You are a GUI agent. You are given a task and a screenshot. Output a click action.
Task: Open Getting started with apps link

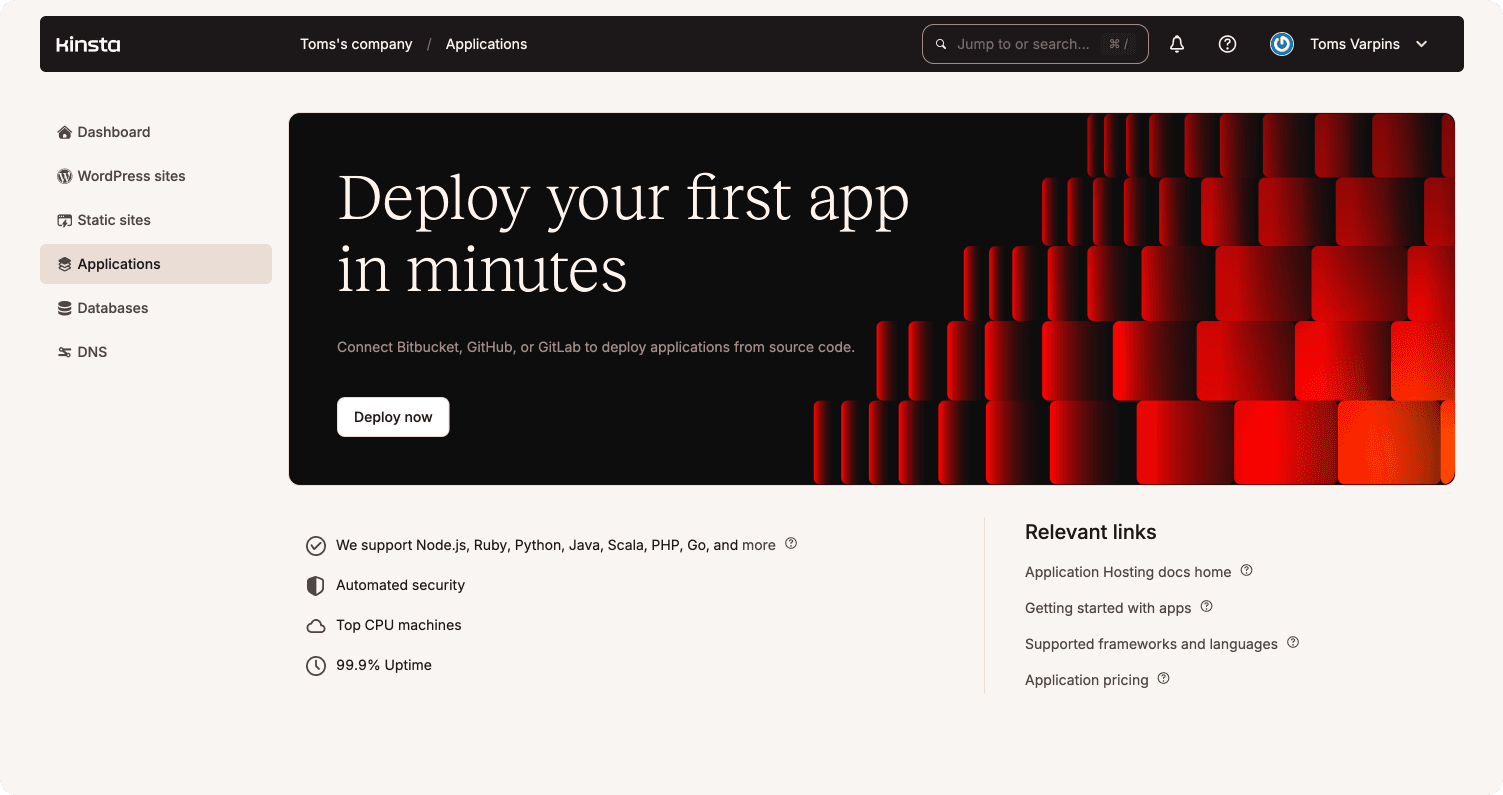pos(1108,608)
